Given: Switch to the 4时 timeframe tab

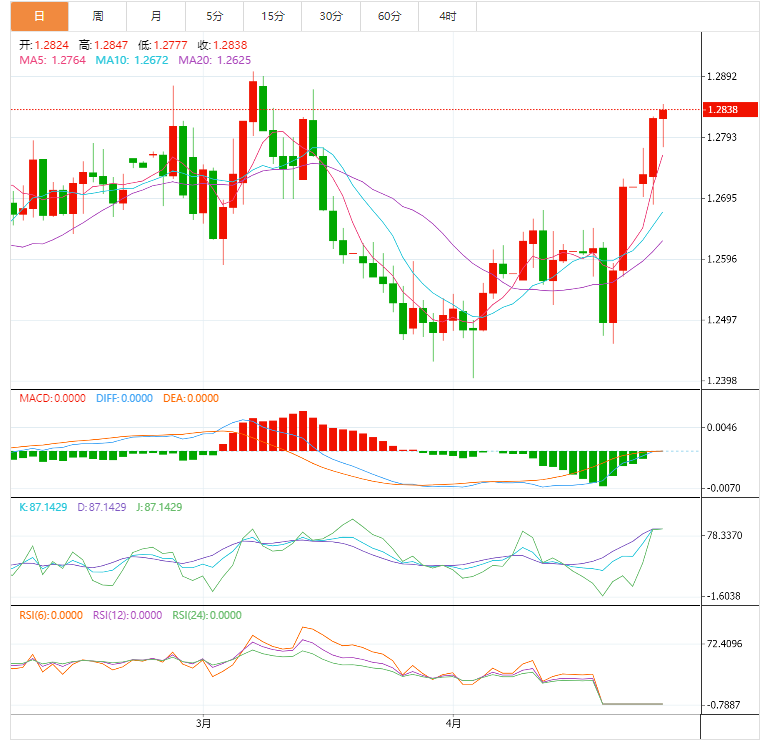Looking at the screenshot, I should (x=447, y=16).
